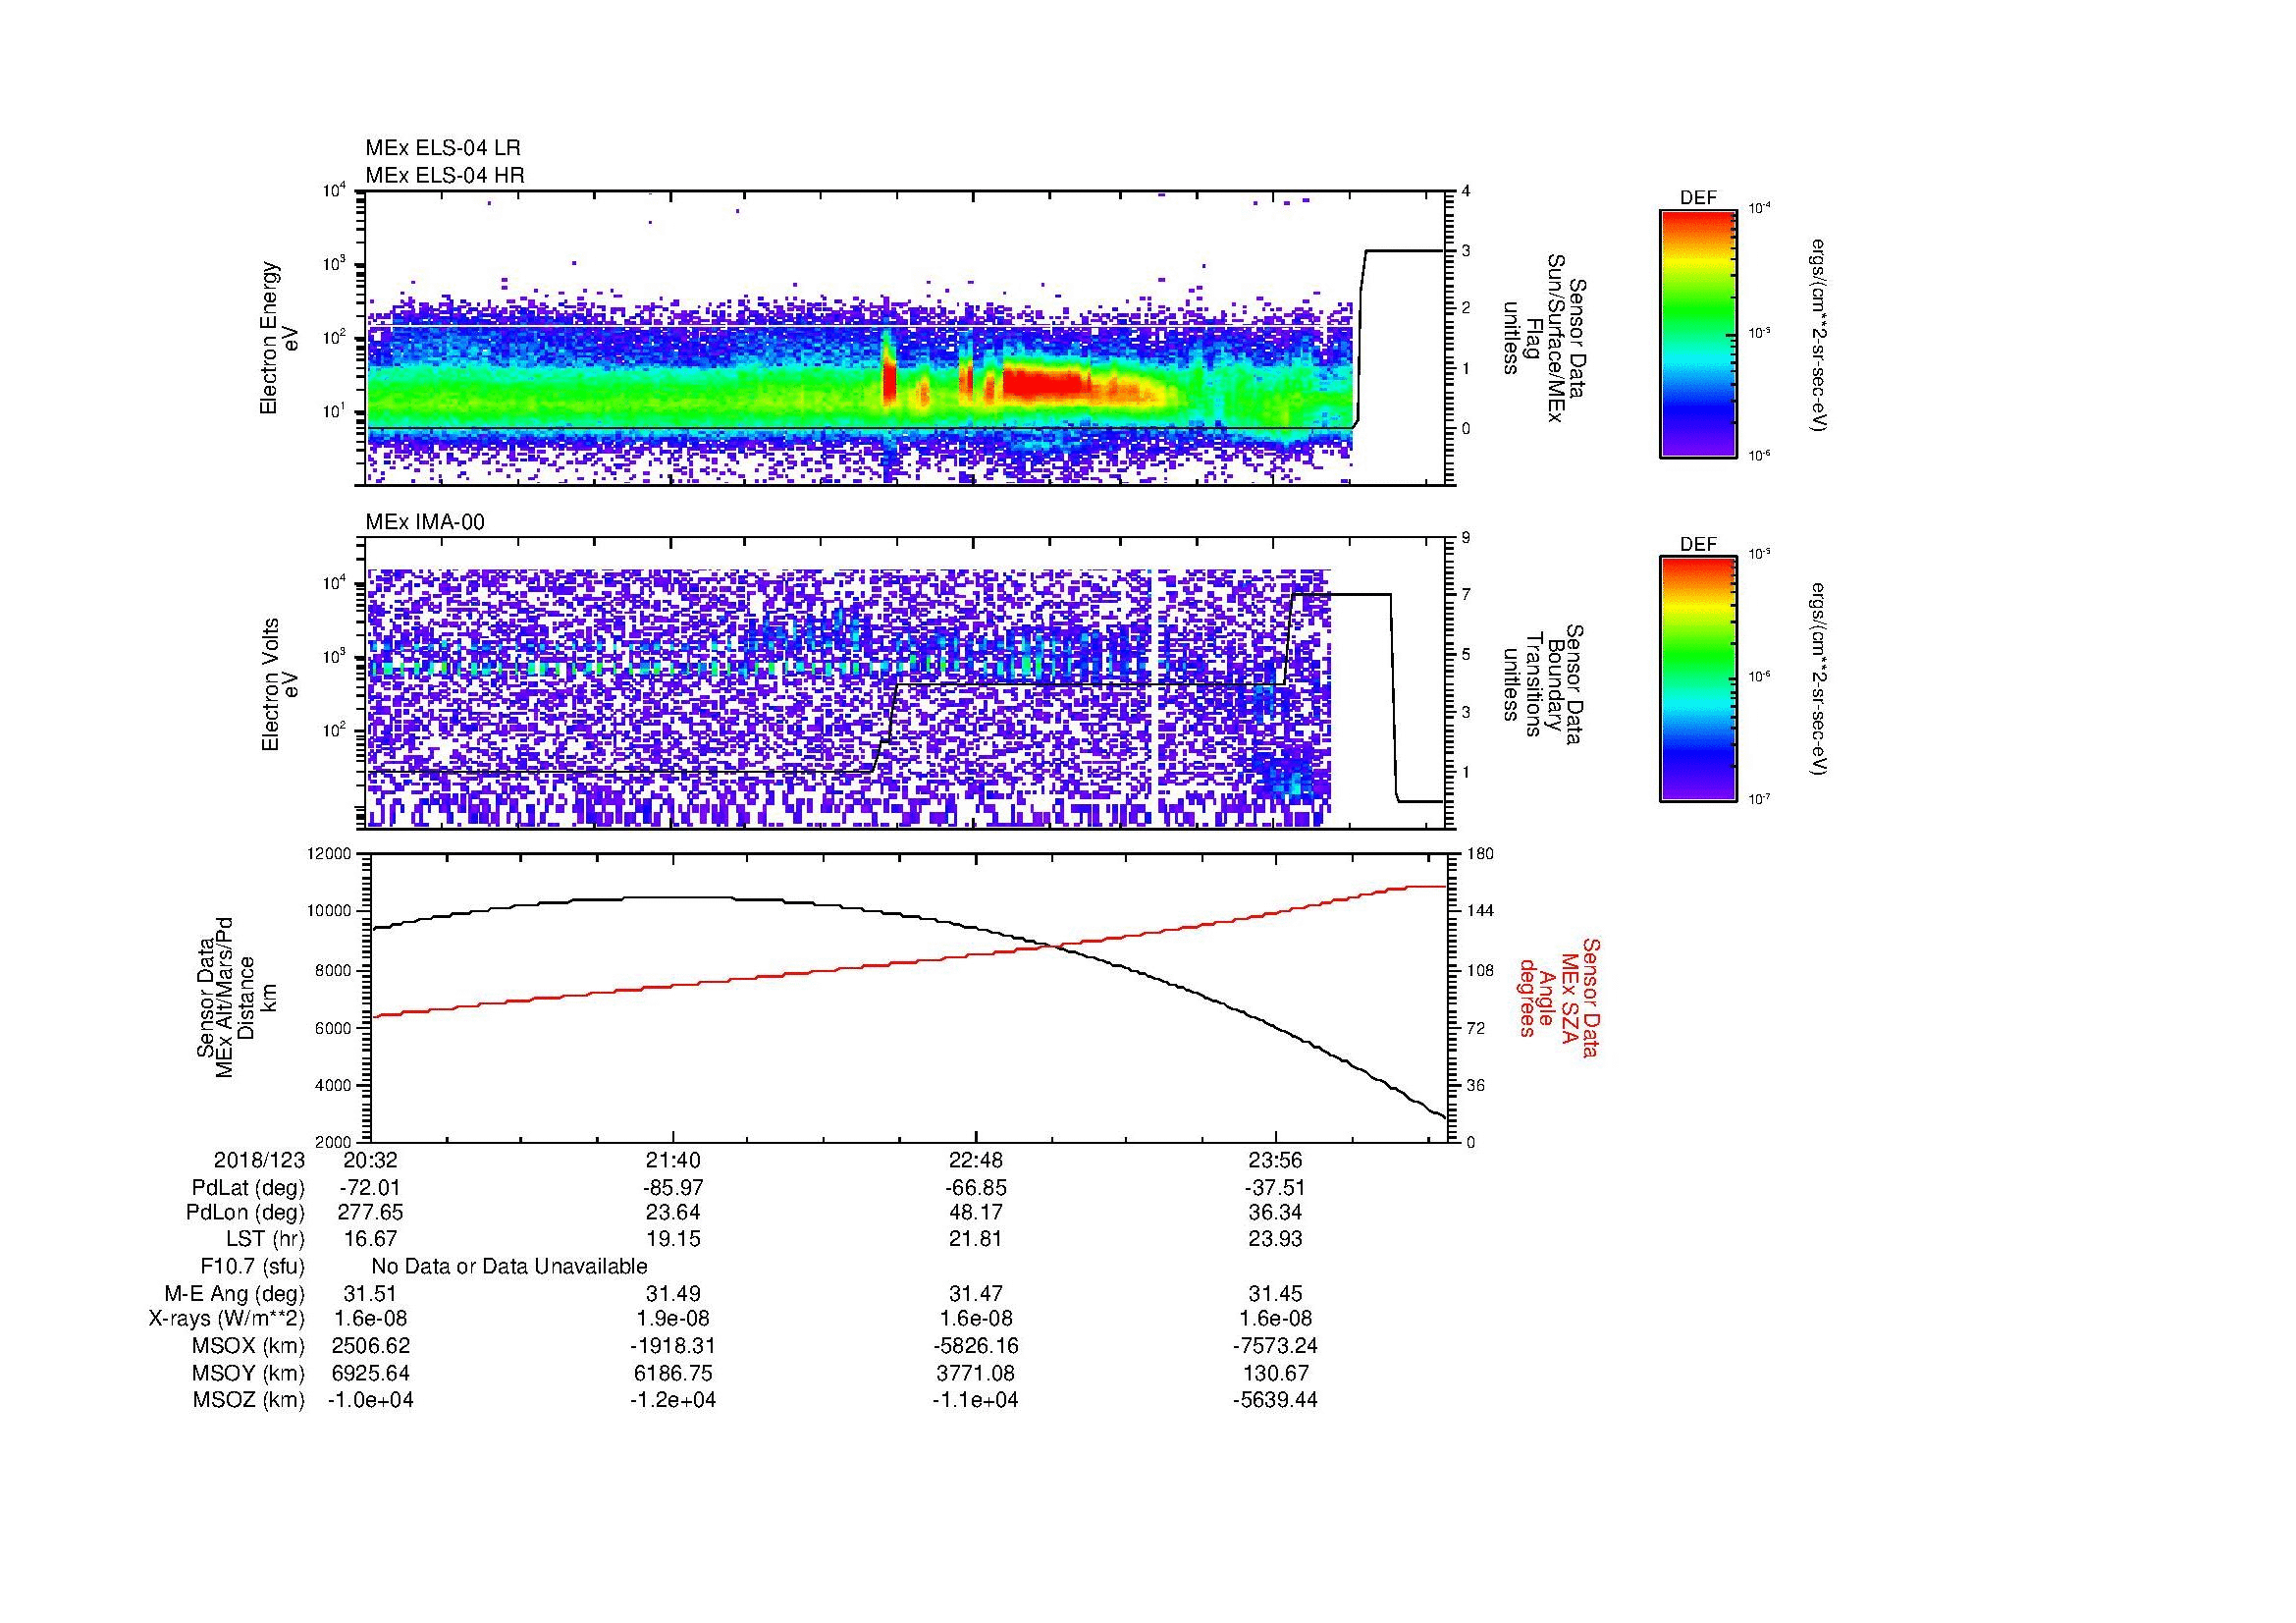Viewport: 2296px width, 1623px height.
Task: Click the Electron Energy eV axis label
Action: [280, 338]
